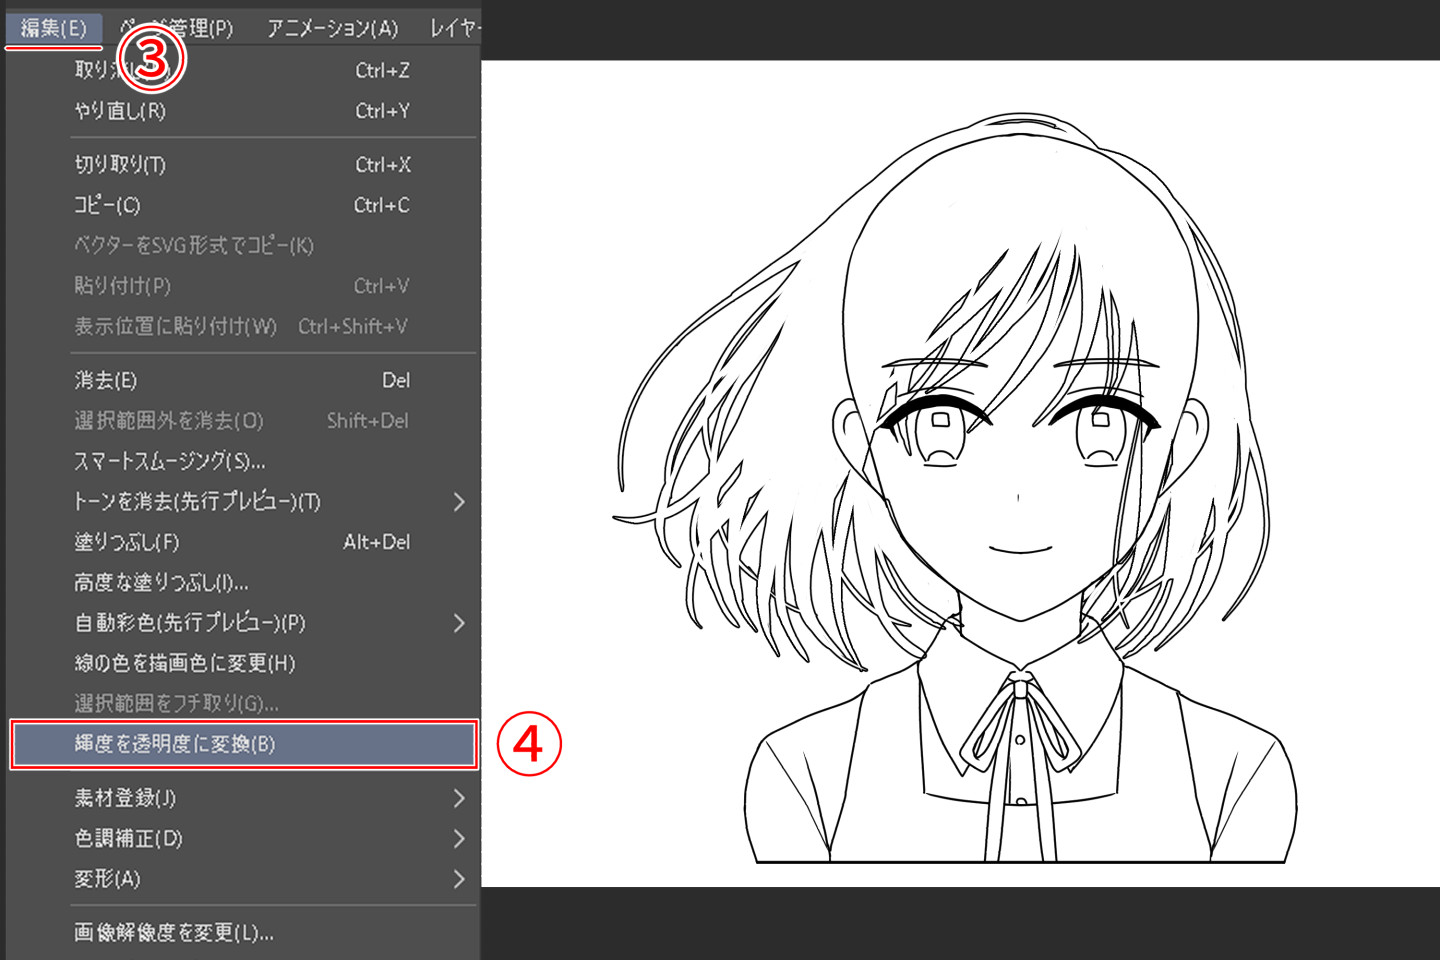Open 画像解像度を変更(L) dialog
Viewport: 1440px width, 960px height.
coord(174,932)
